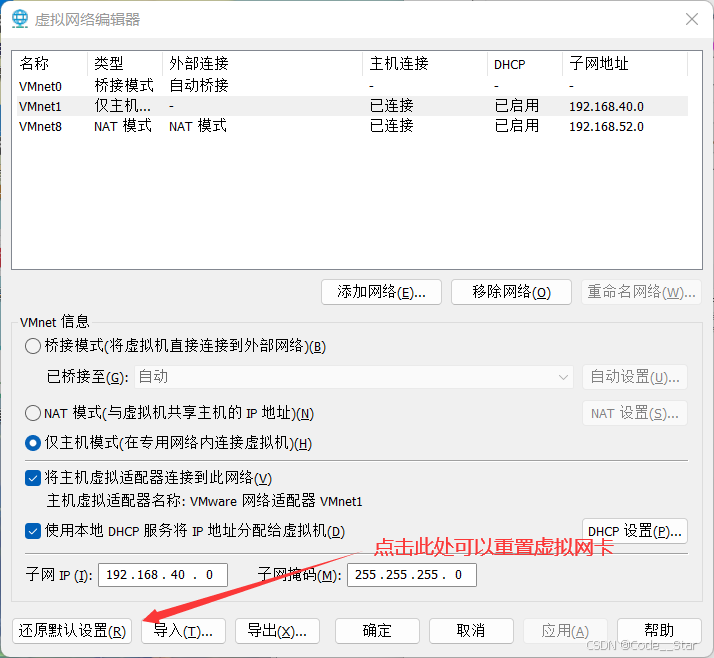Click 移除网络(O) button
Viewport: 714px width, 658px height.
[x=511, y=292]
